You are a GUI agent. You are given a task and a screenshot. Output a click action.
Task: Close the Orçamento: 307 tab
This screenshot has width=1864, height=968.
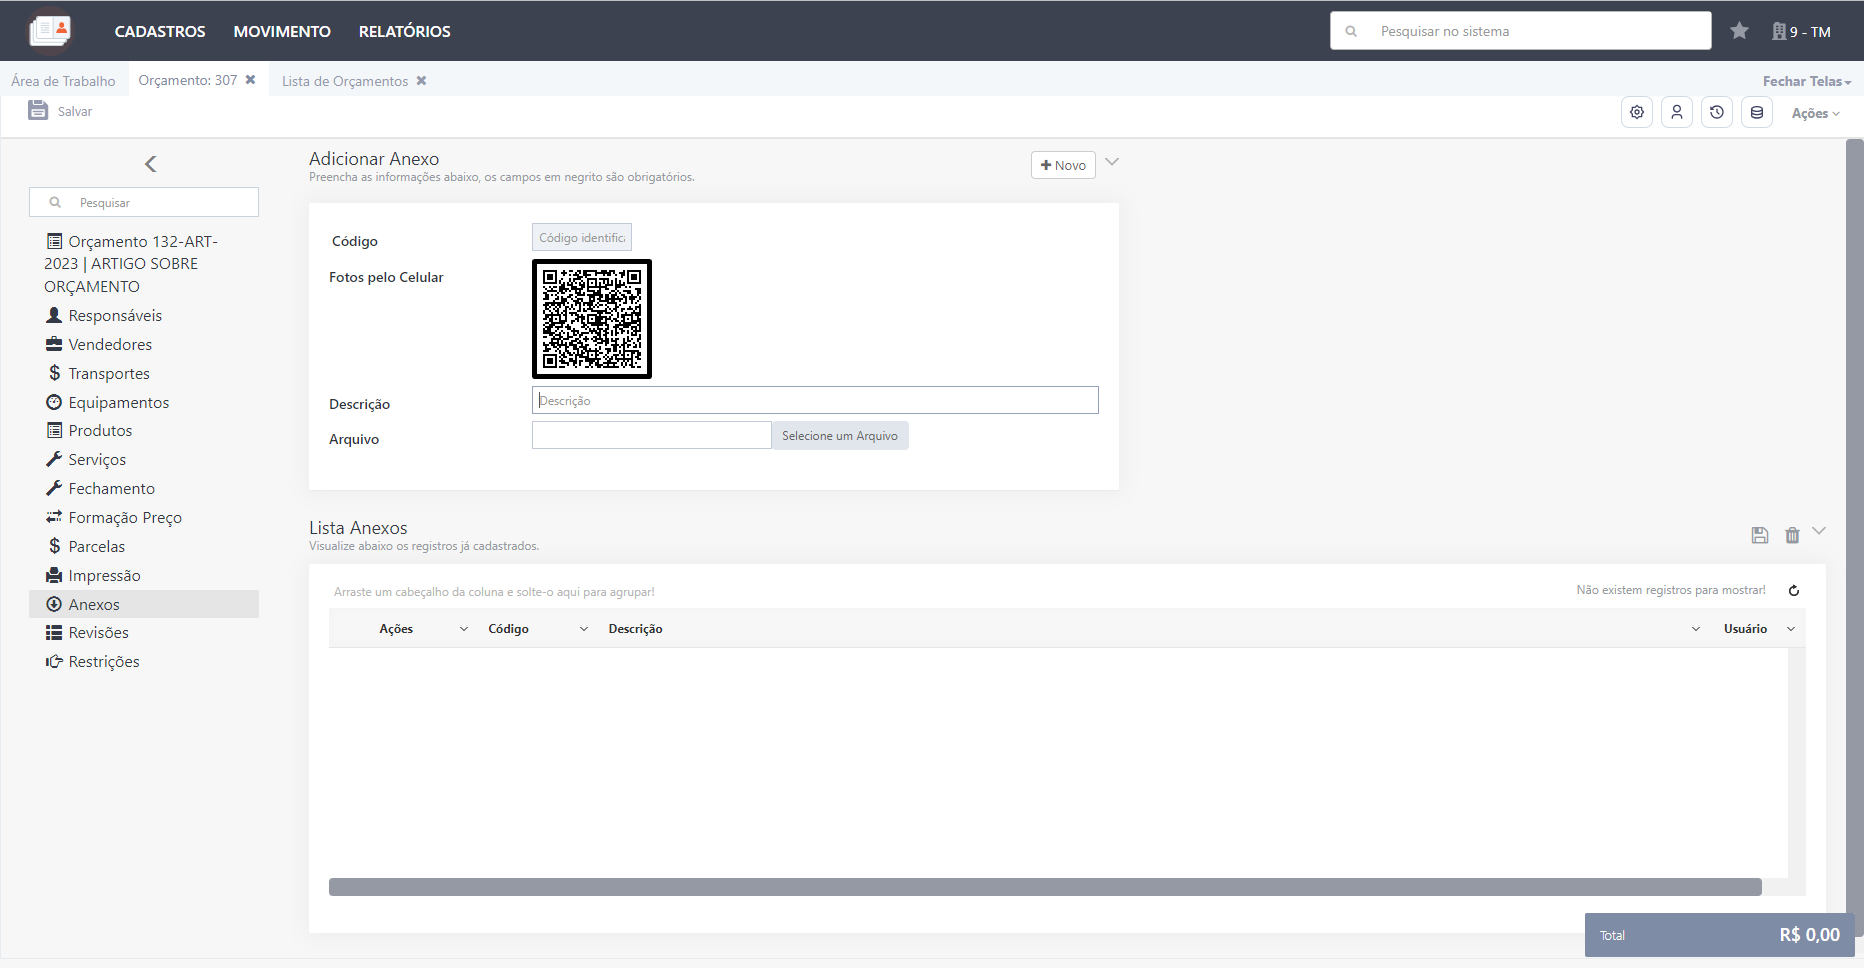(251, 80)
